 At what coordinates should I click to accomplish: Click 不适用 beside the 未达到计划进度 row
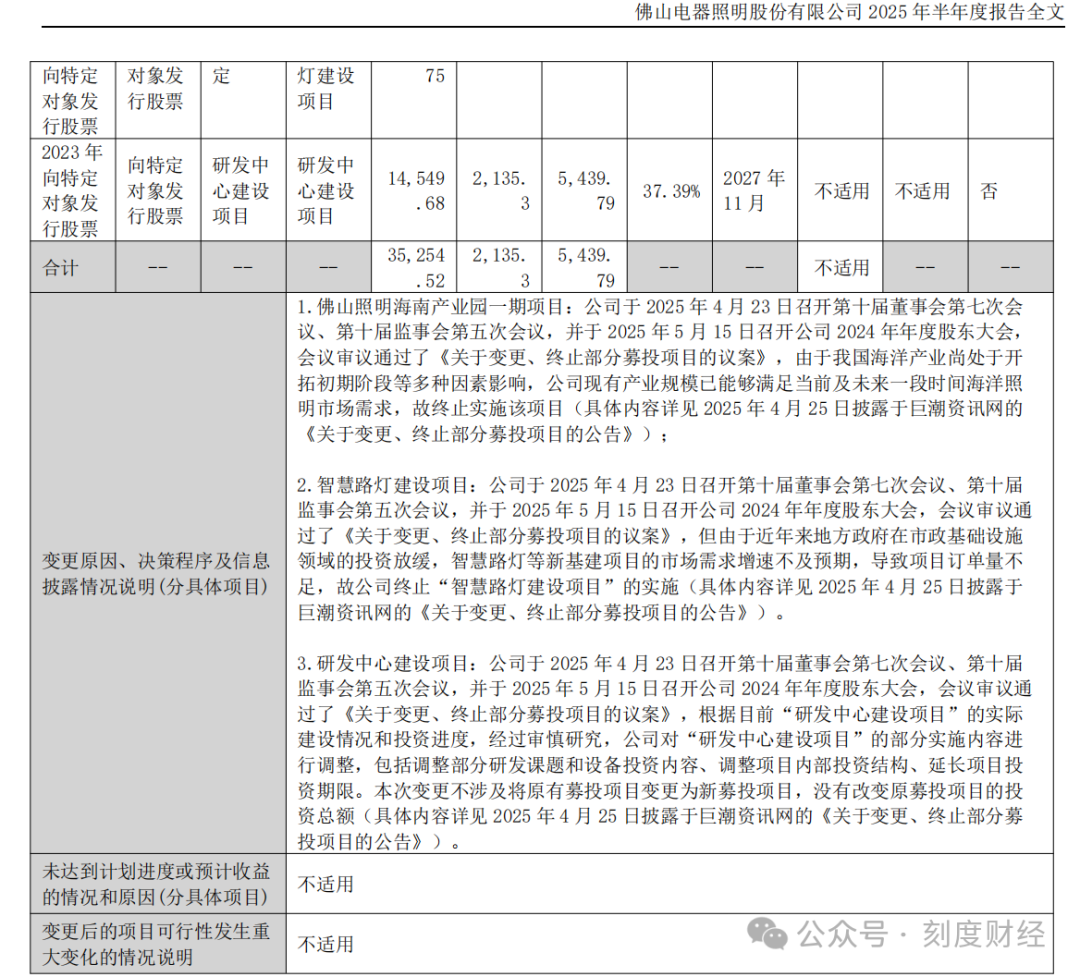pyautogui.click(x=325, y=884)
